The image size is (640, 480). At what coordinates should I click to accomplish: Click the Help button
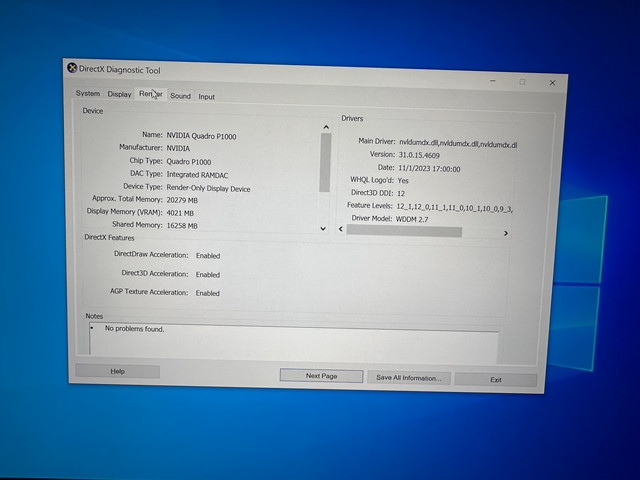pos(118,371)
